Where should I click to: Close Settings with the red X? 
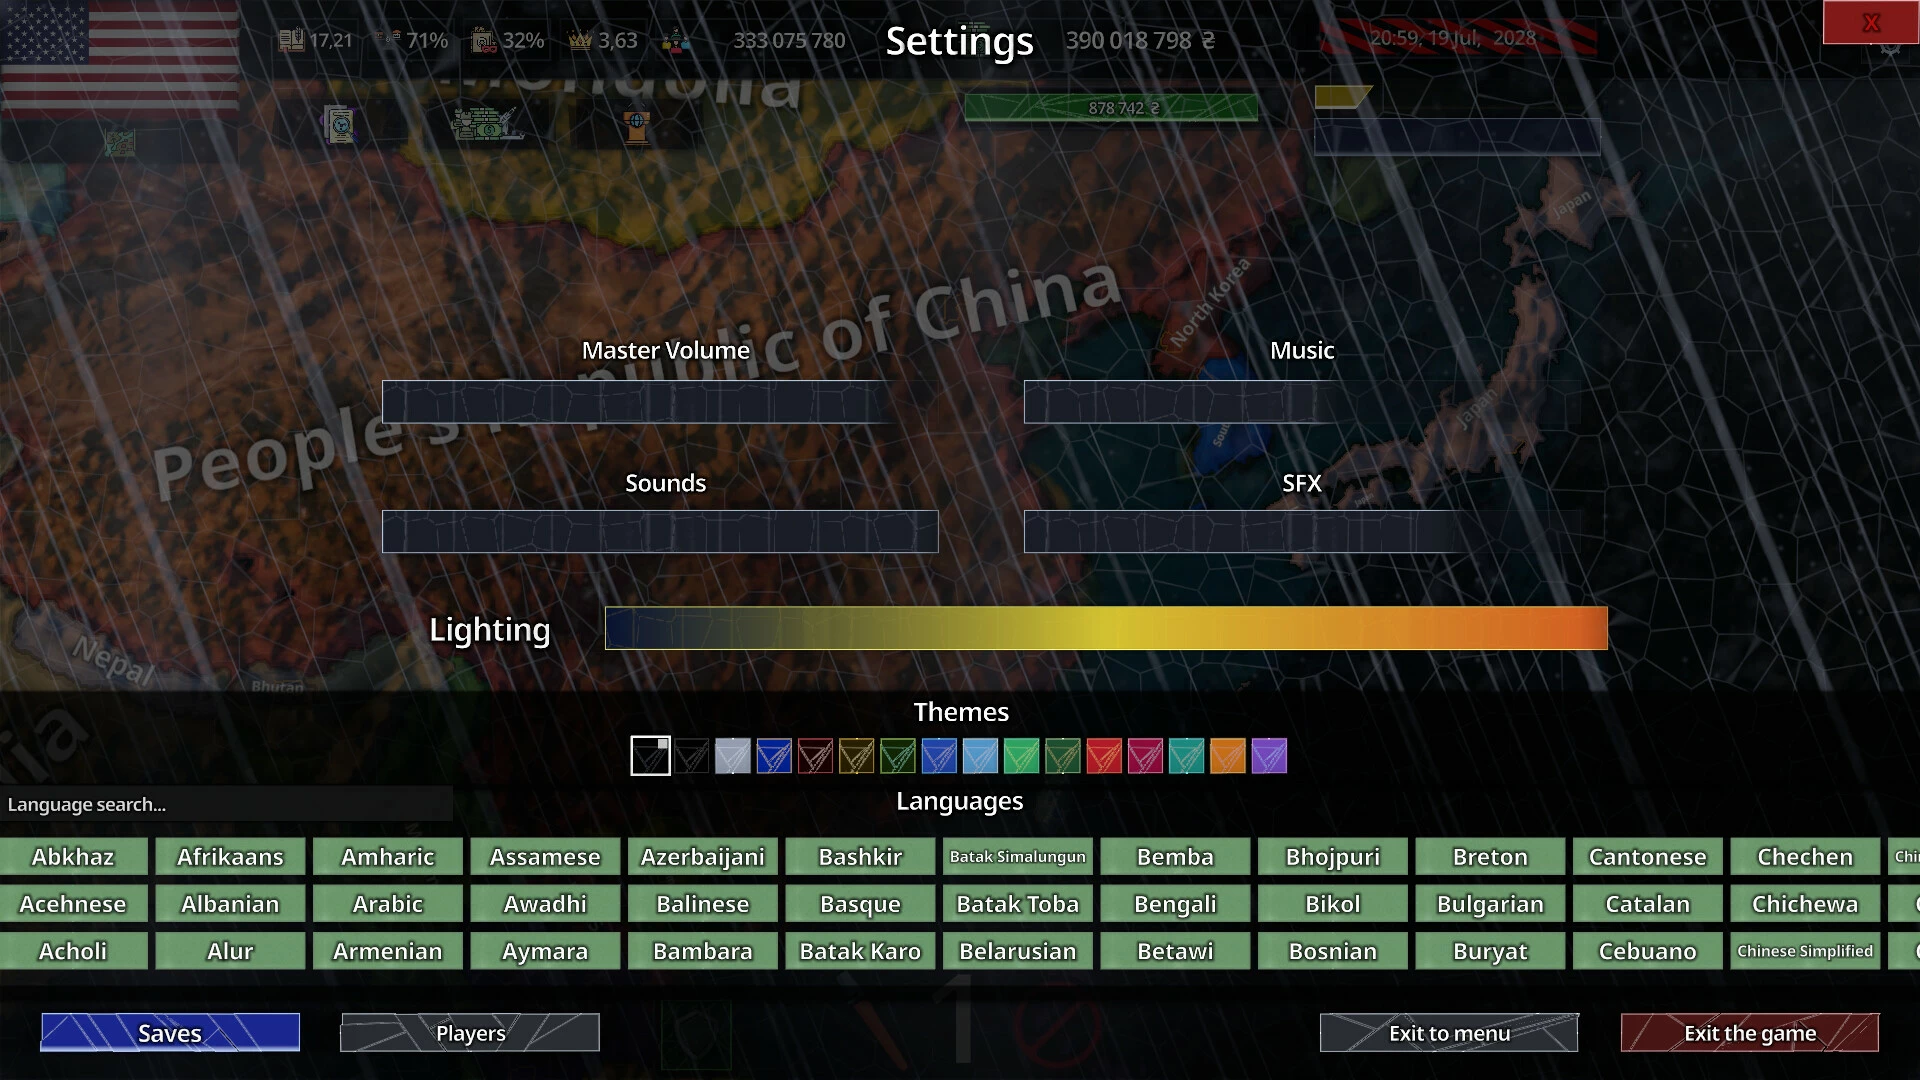pyautogui.click(x=1871, y=22)
